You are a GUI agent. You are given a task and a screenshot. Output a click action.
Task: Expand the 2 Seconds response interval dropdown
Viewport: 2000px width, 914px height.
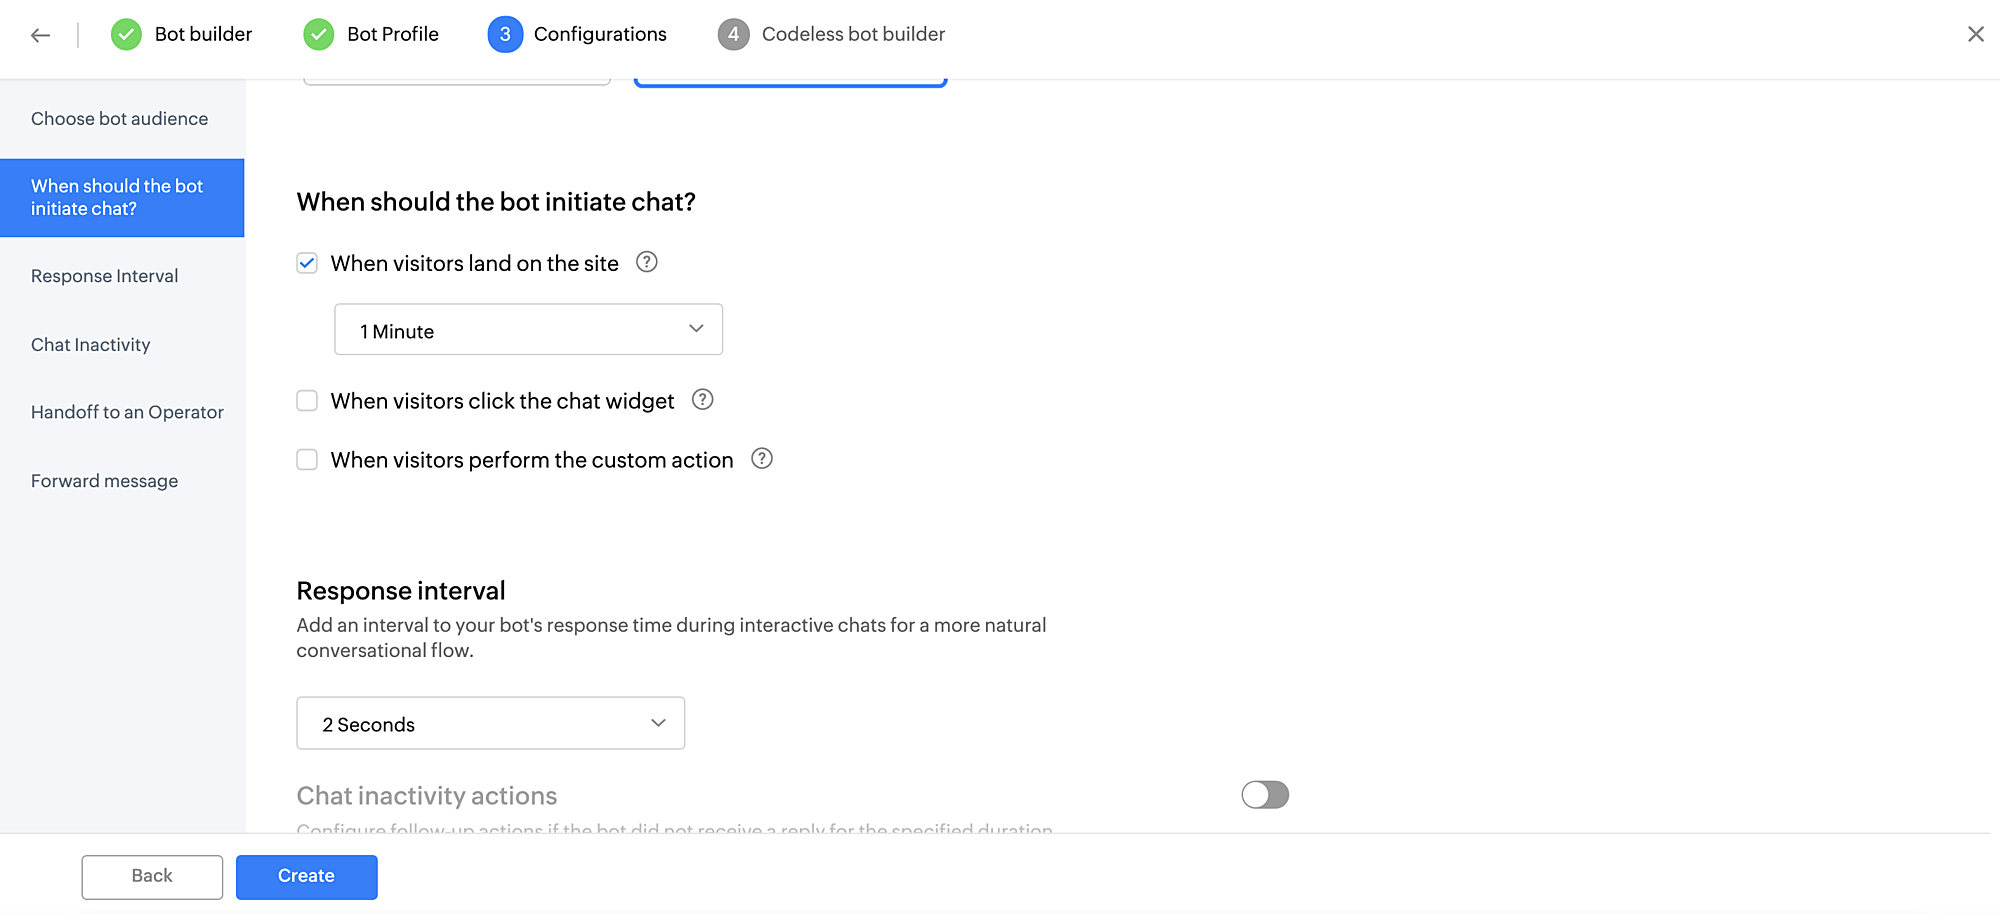(x=490, y=724)
